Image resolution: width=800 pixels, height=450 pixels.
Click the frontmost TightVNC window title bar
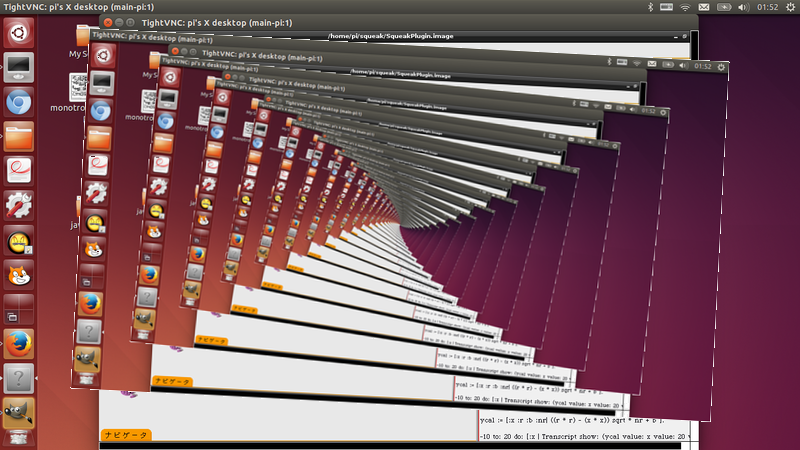(398, 22)
